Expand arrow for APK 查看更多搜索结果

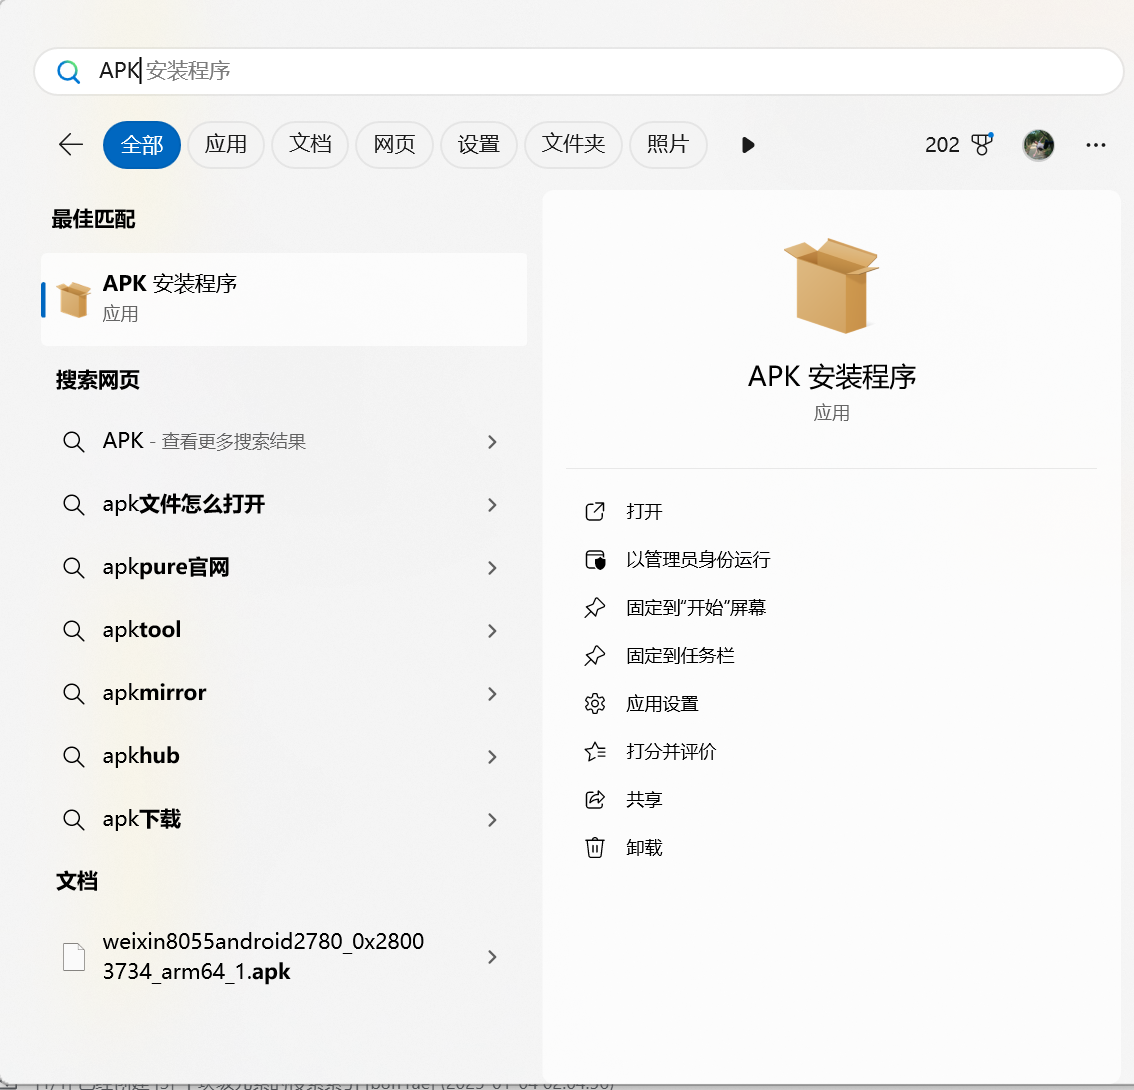pyautogui.click(x=493, y=442)
